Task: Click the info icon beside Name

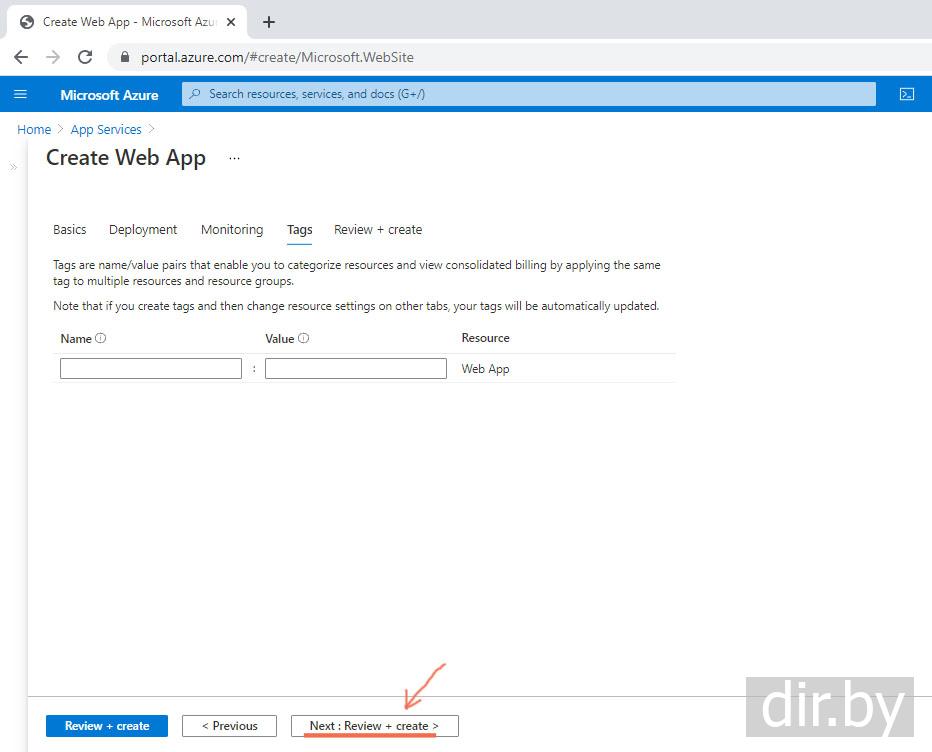Action: click(100, 338)
